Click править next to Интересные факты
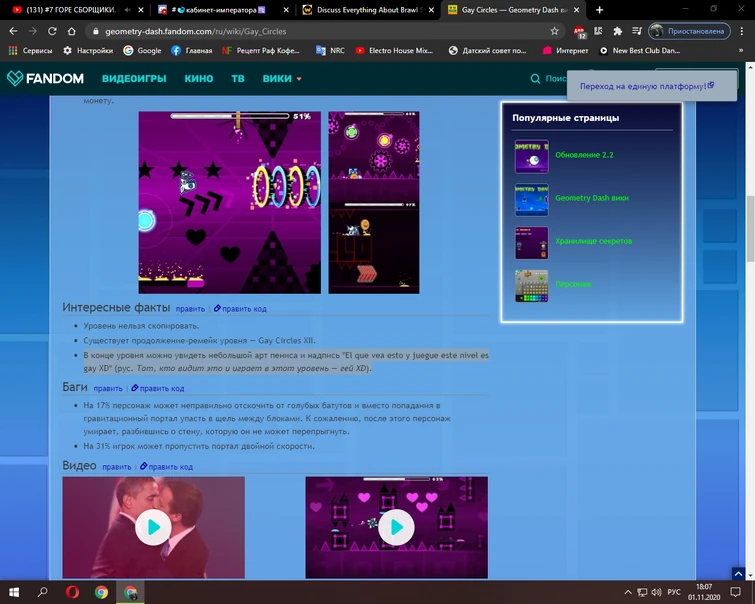The height and width of the screenshot is (604, 755). (x=190, y=309)
